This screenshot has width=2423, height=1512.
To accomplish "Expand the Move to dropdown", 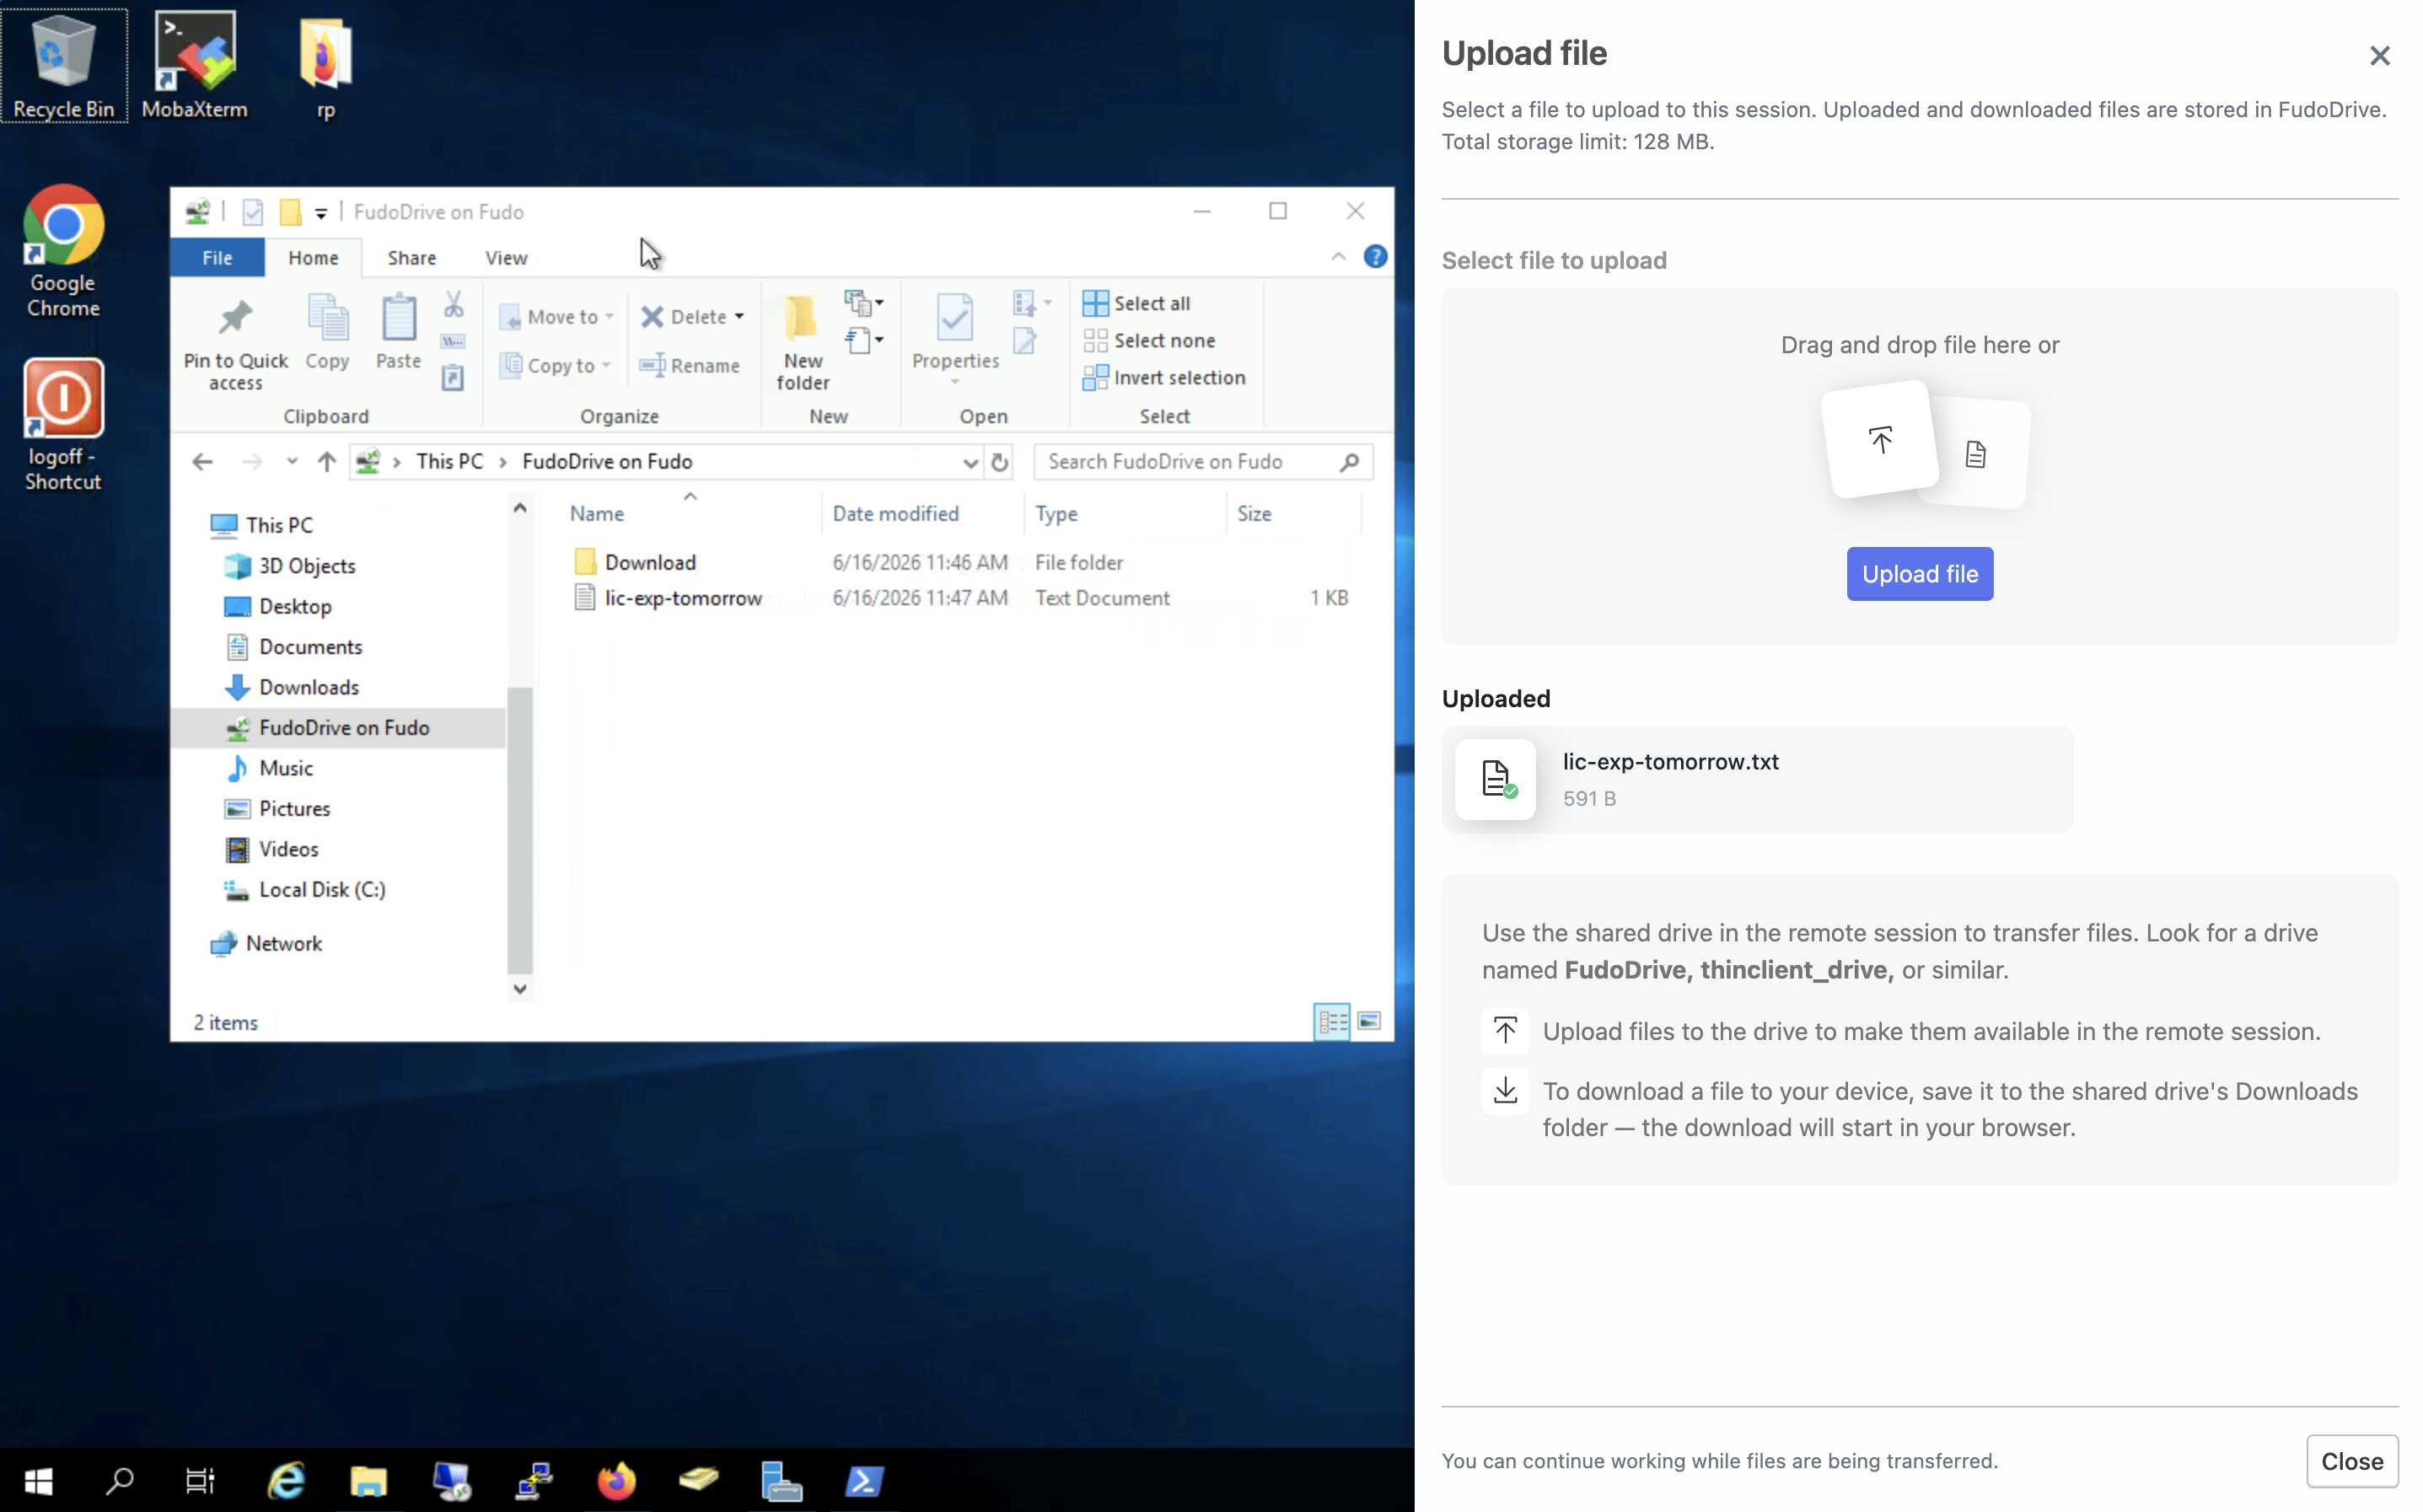I will pos(609,316).
